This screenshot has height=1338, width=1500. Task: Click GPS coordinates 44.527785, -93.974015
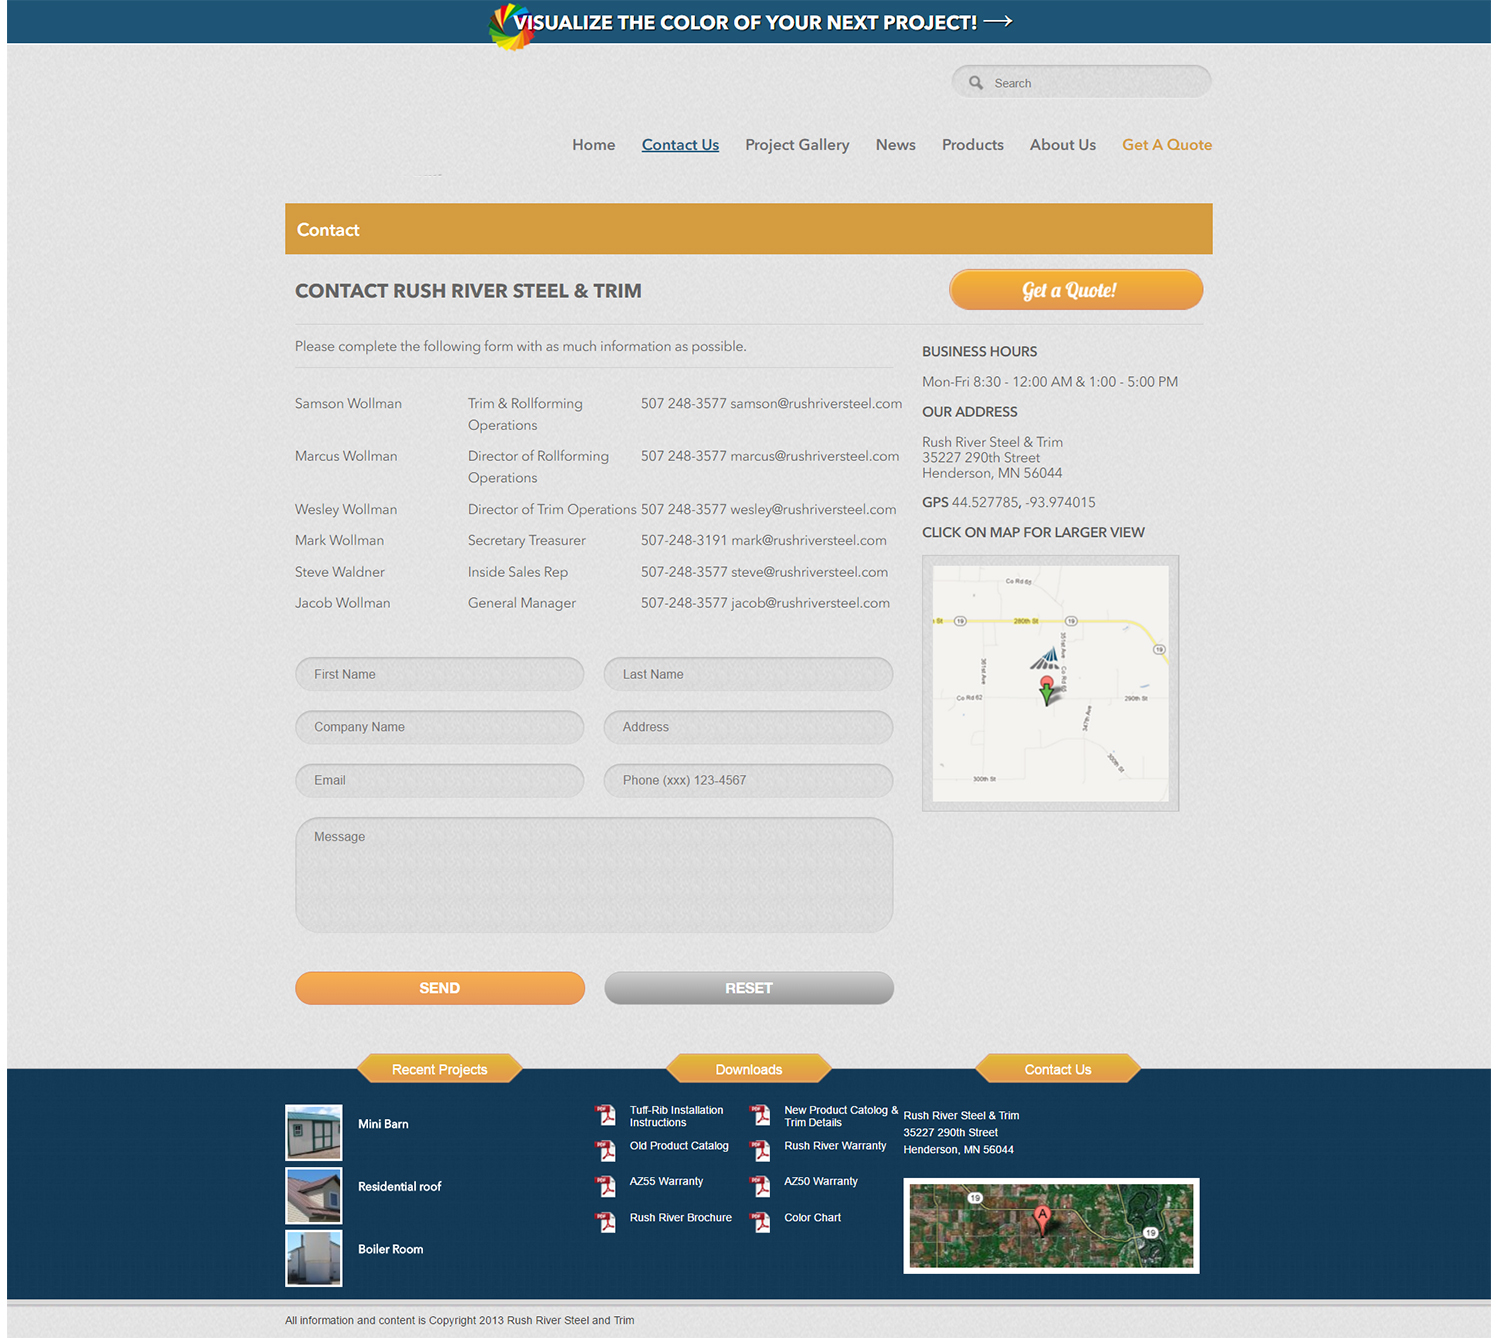click(1023, 502)
